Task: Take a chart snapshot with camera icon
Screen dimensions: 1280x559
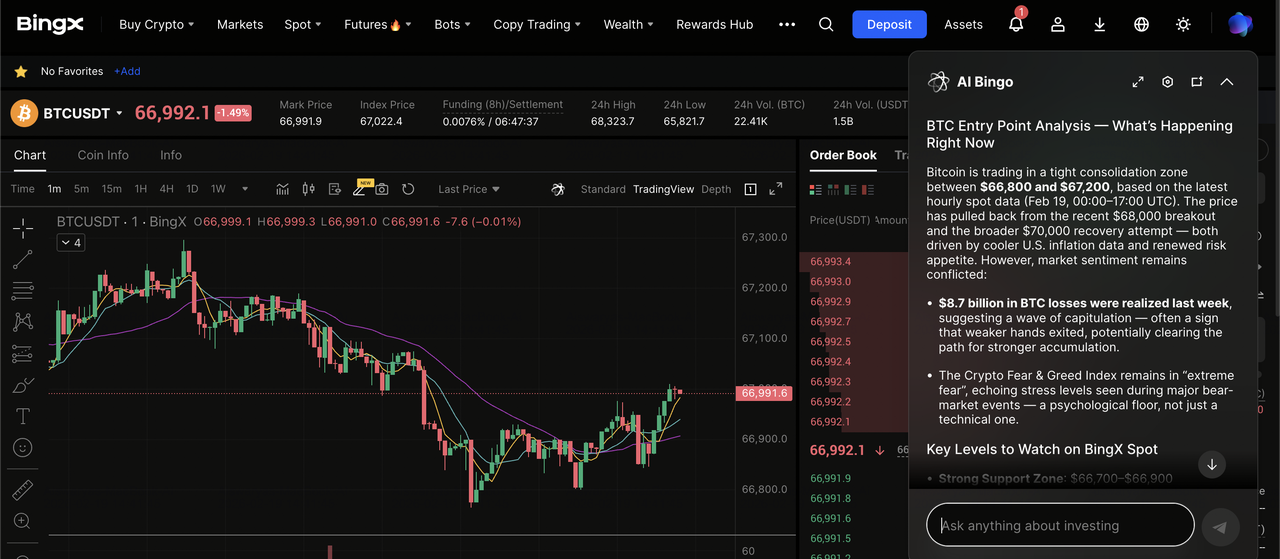Action: tap(381, 189)
